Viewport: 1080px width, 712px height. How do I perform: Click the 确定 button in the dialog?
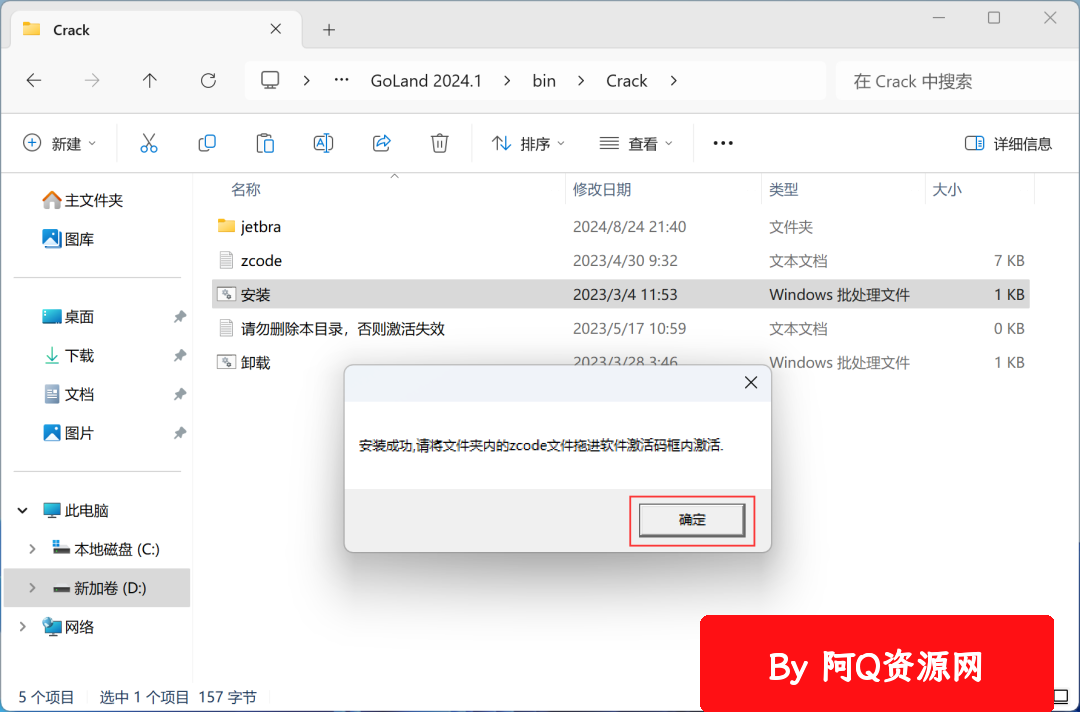(692, 520)
